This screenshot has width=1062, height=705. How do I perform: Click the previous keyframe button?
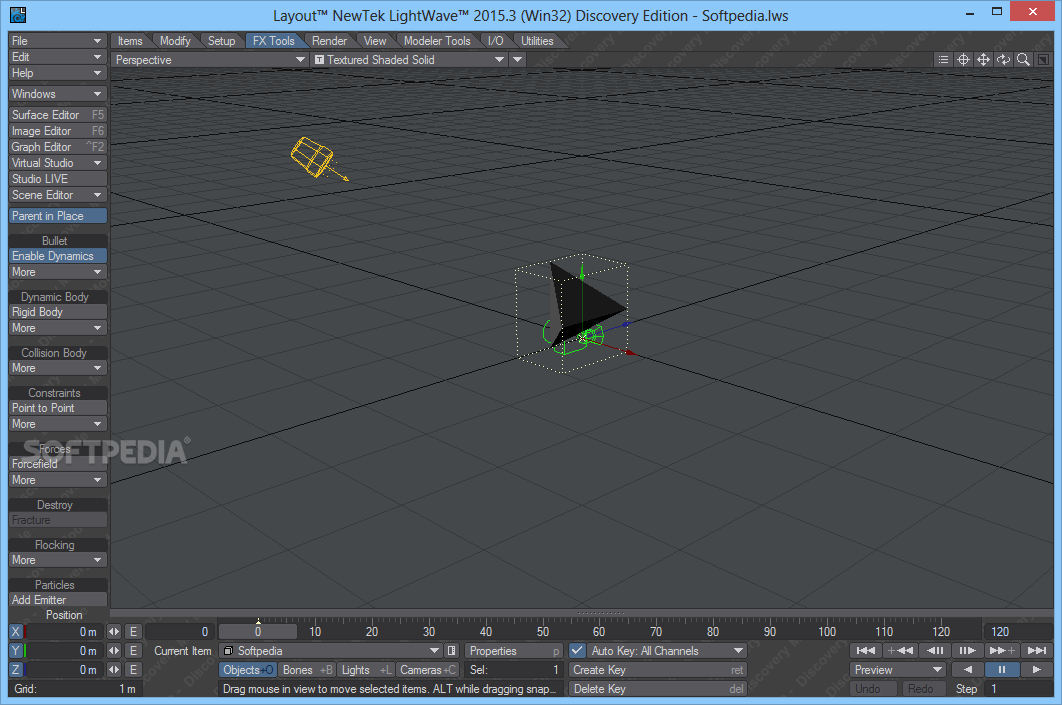coord(900,650)
